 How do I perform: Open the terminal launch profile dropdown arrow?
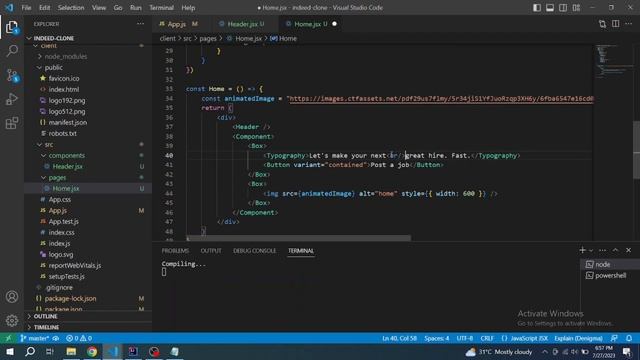pos(591,250)
